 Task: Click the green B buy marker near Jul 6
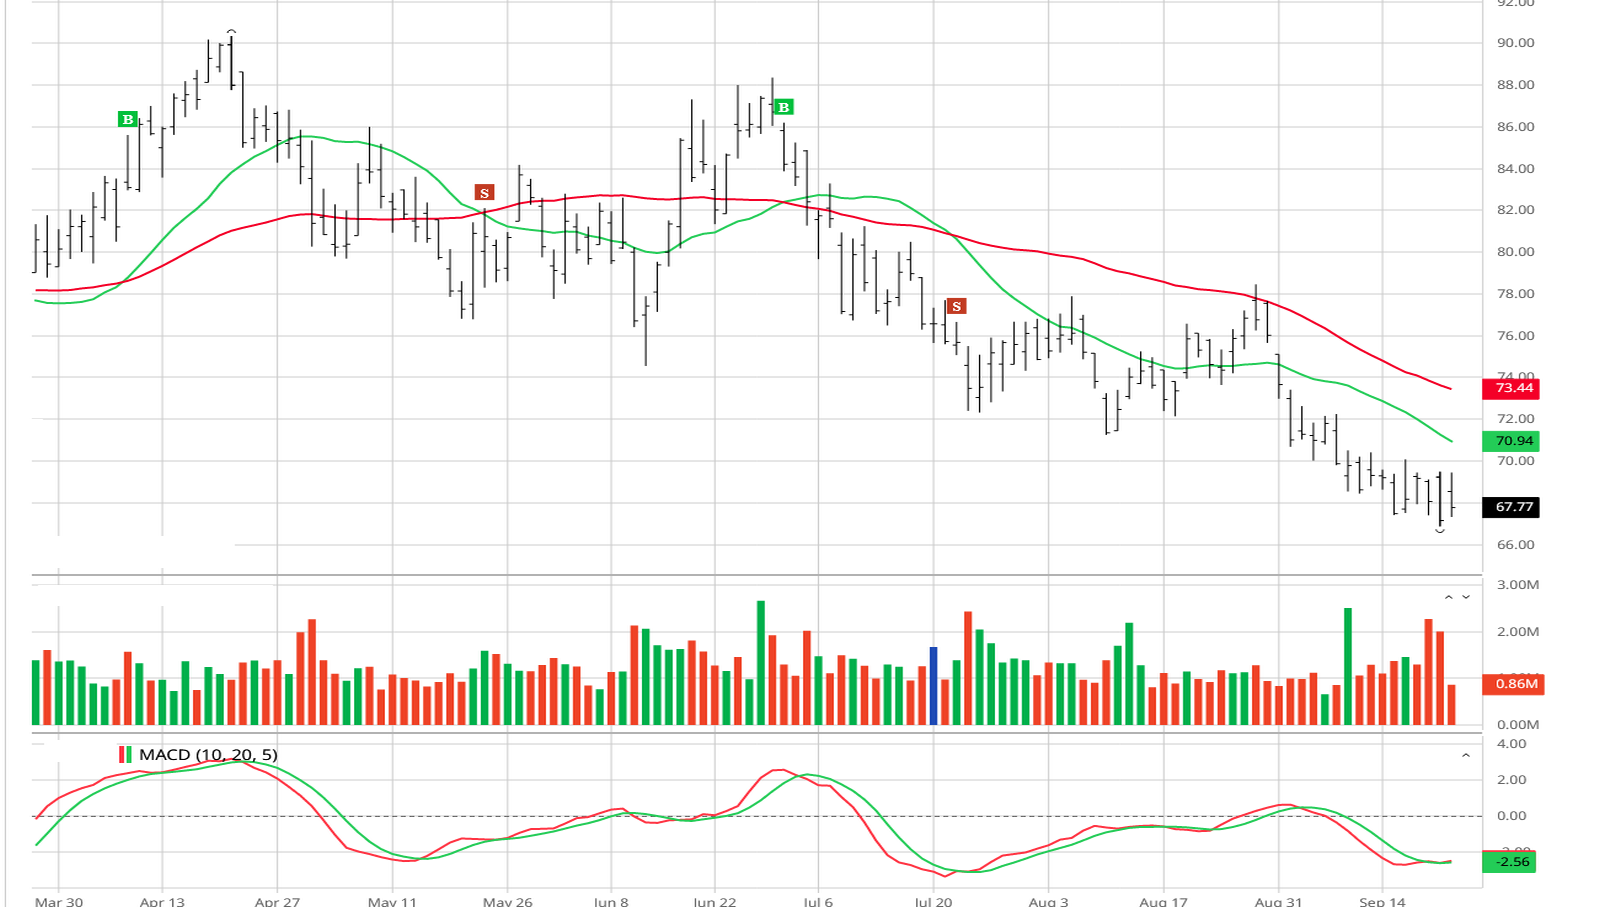point(784,107)
